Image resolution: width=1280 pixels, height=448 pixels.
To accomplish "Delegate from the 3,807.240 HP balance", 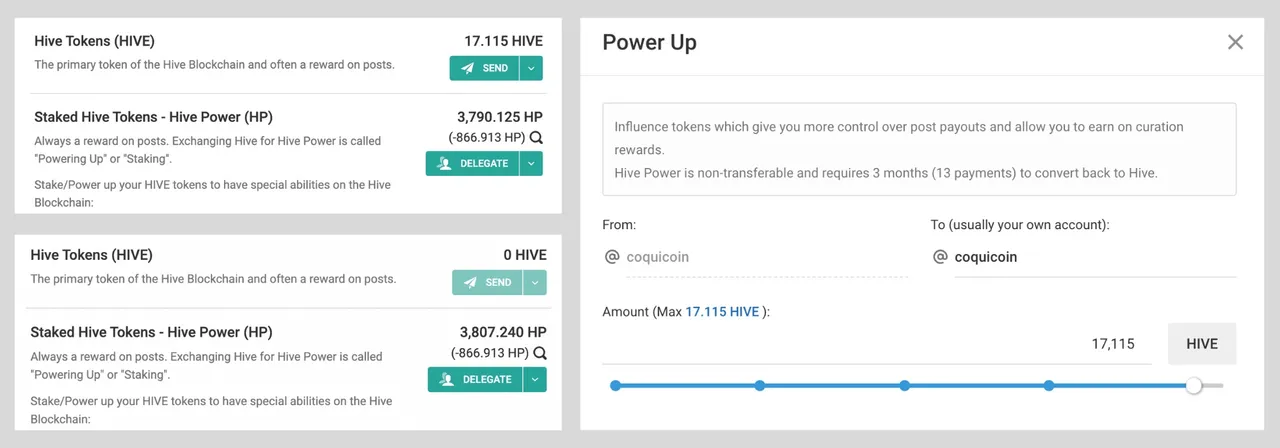I will tap(475, 379).
